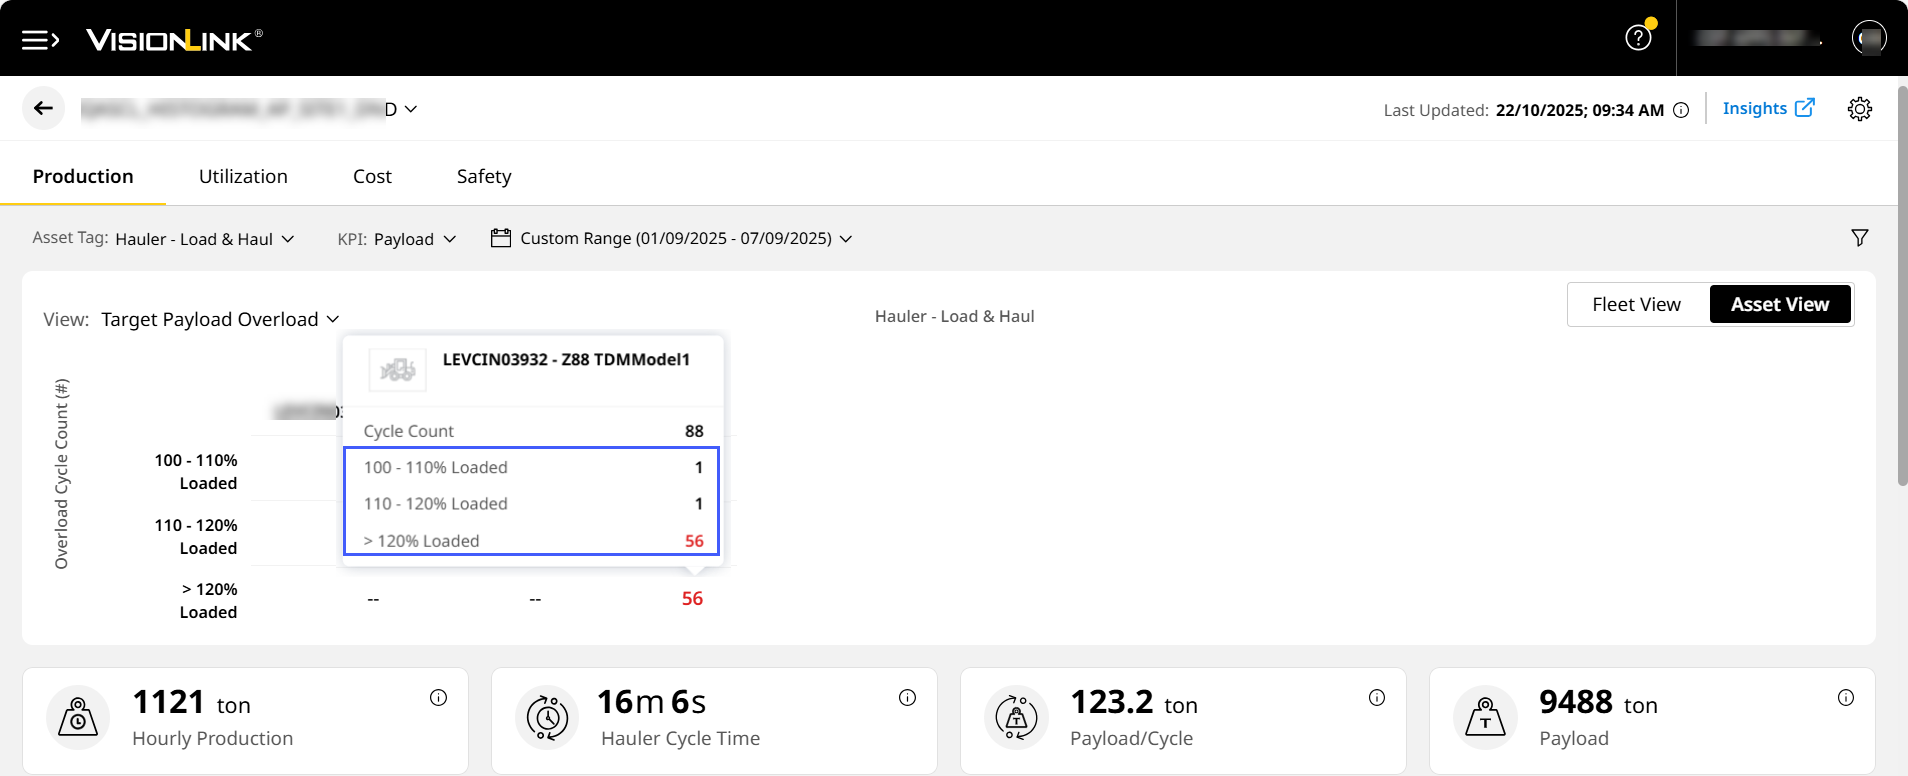Open the Safety tab
This screenshot has width=1908, height=776.
[x=484, y=177]
